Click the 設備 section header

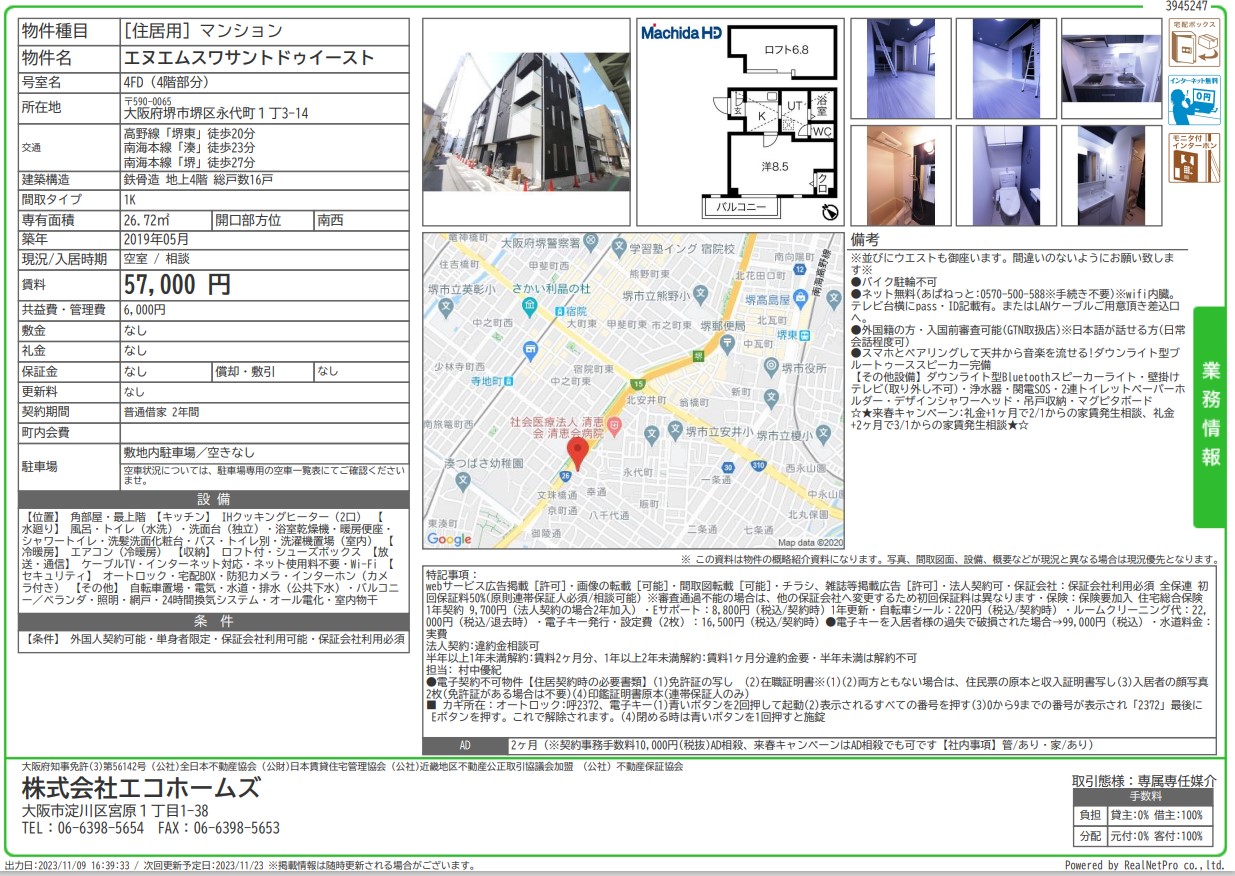tap(214, 499)
